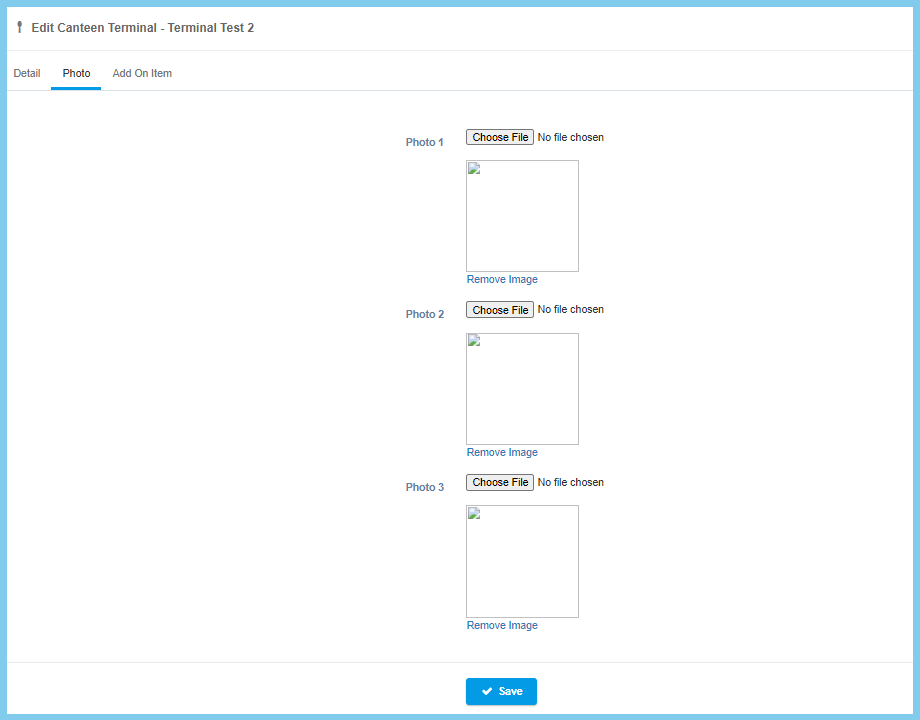Click Remove Image under Photo 2
Viewport: 920px width, 720px height.
click(x=502, y=453)
